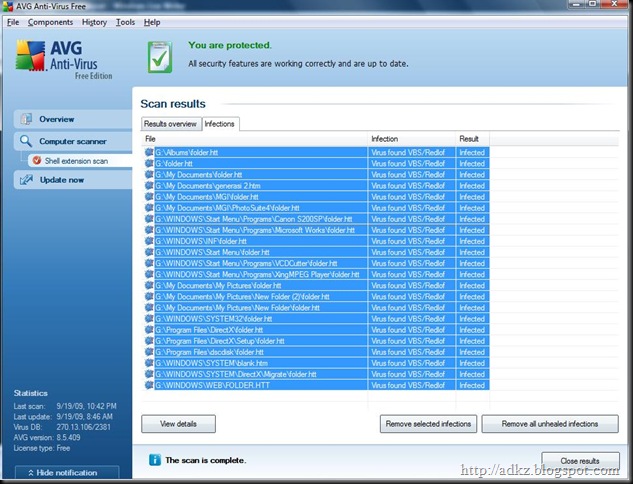Click infection icon for Canon S200SP row
633x484 pixels.
pyautogui.click(x=149, y=219)
